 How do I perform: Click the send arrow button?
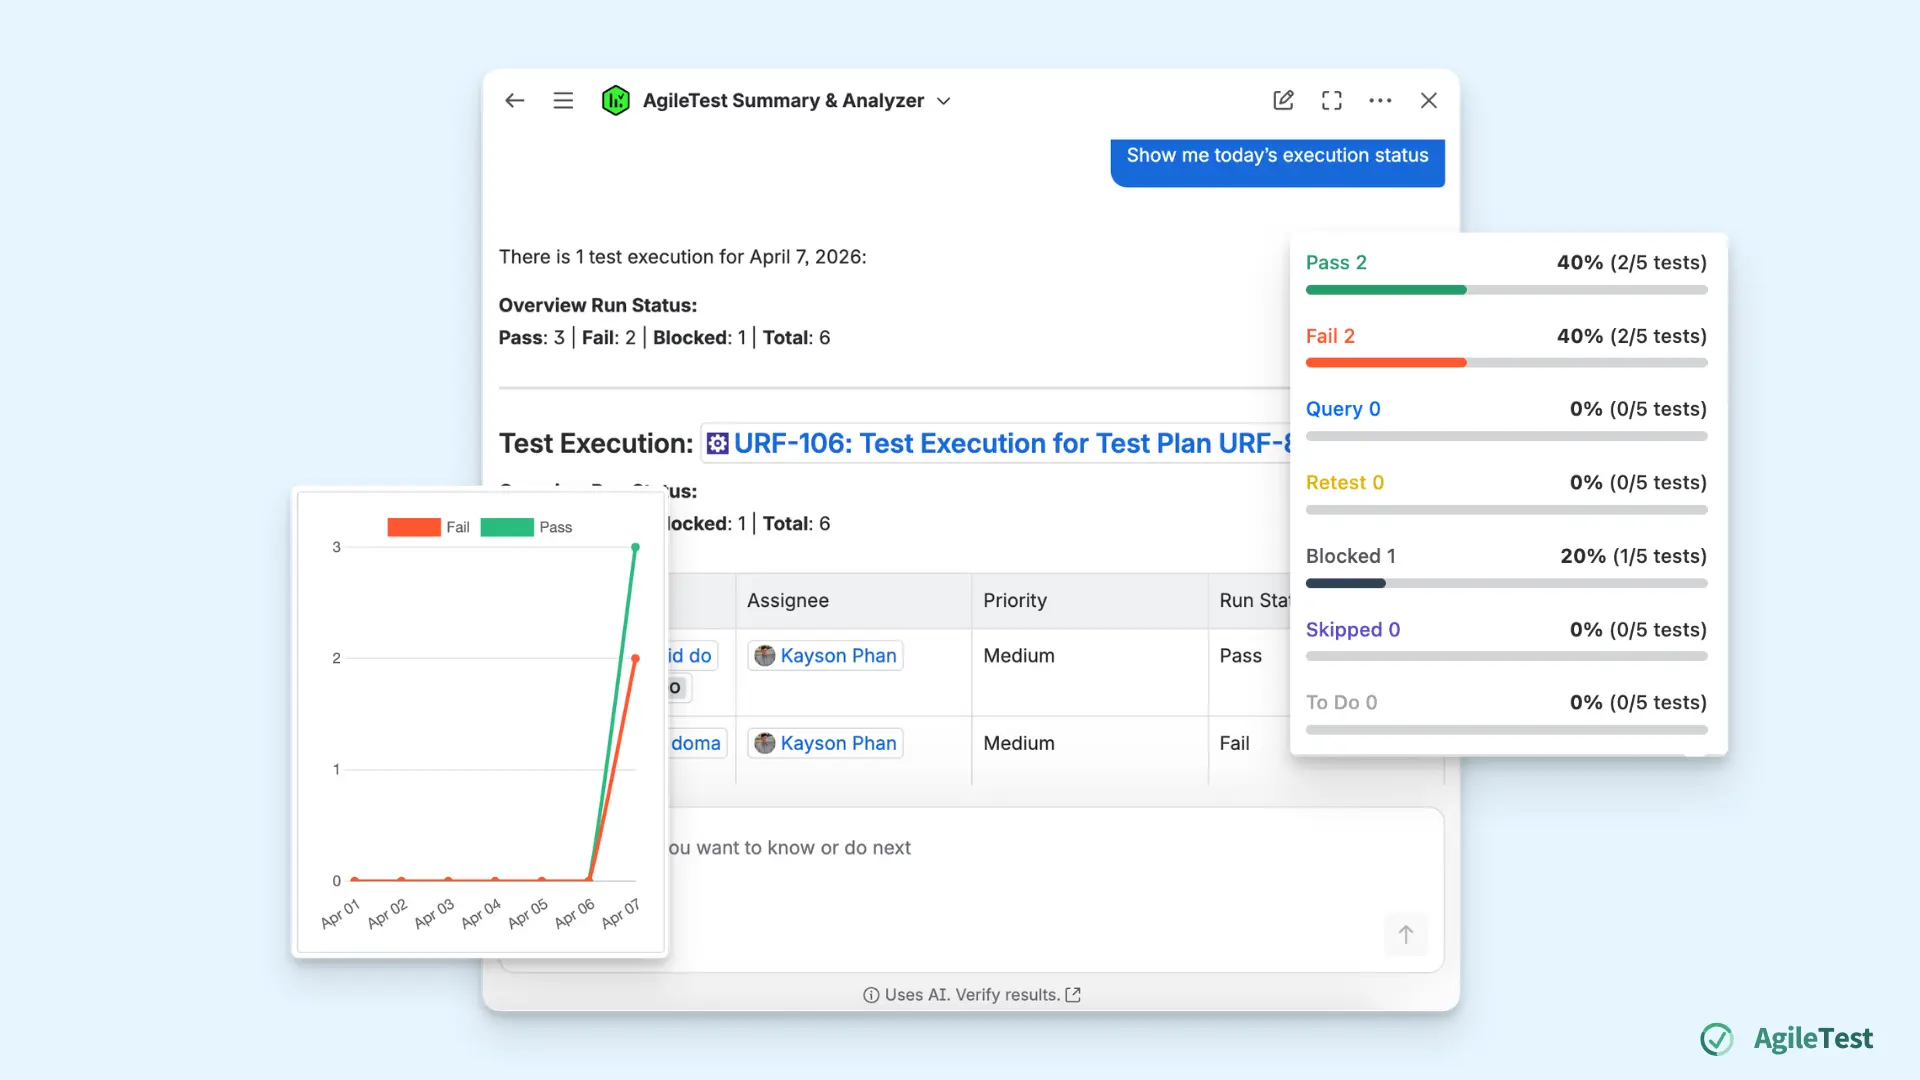pos(1405,934)
